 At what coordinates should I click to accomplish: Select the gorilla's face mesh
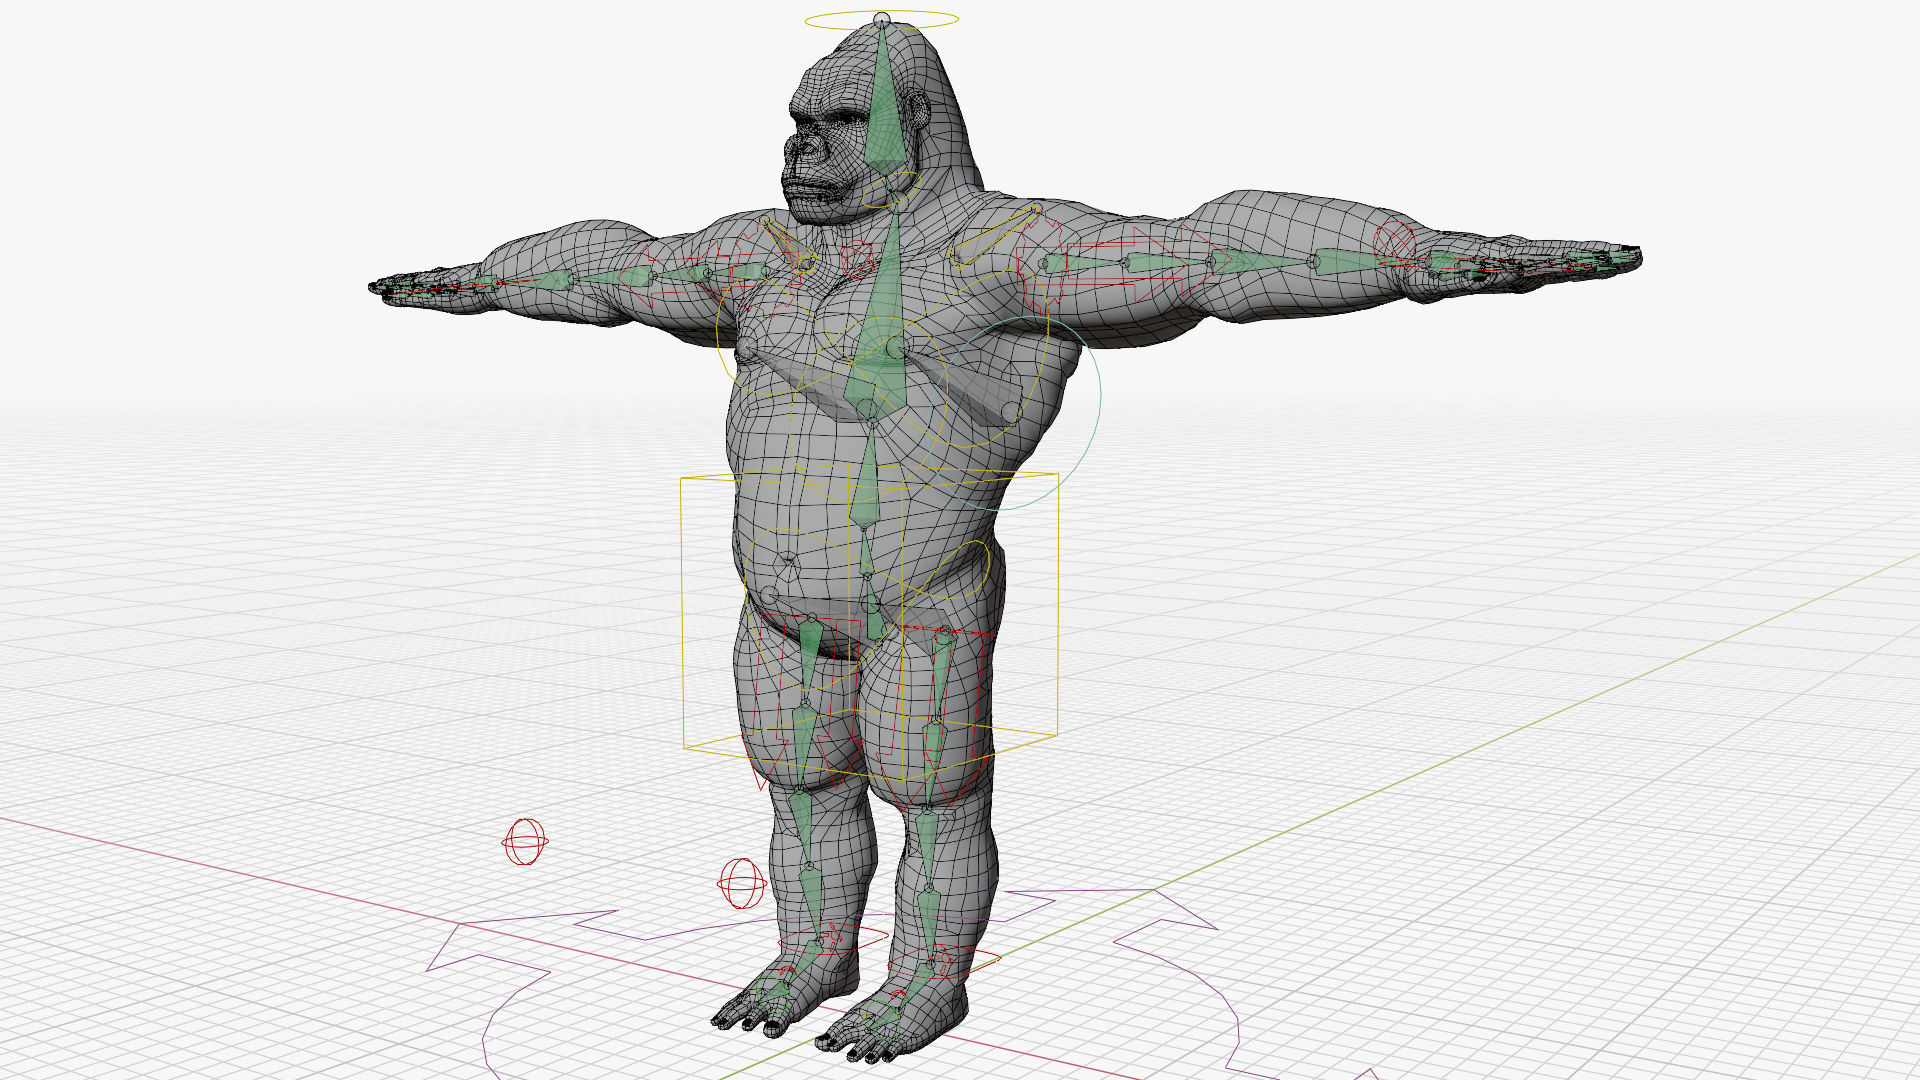(x=825, y=145)
